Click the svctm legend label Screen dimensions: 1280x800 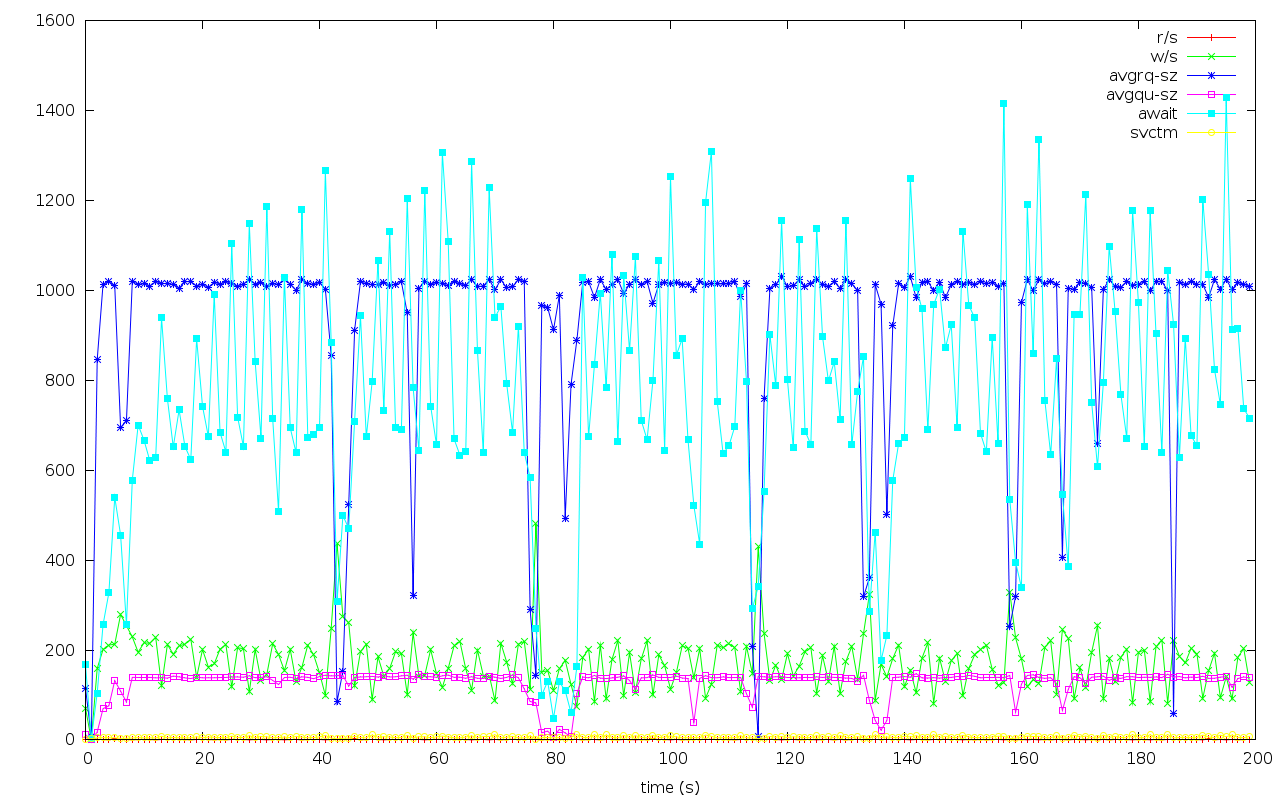pyautogui.click(x=1155, y=132)
